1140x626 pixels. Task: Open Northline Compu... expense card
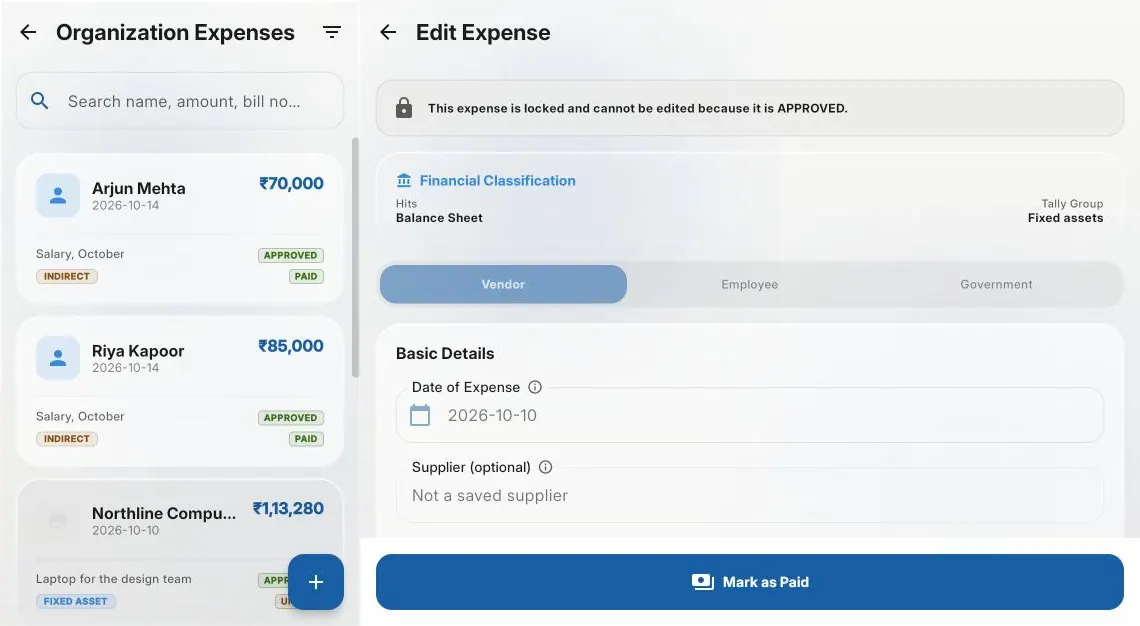point(180,551)
